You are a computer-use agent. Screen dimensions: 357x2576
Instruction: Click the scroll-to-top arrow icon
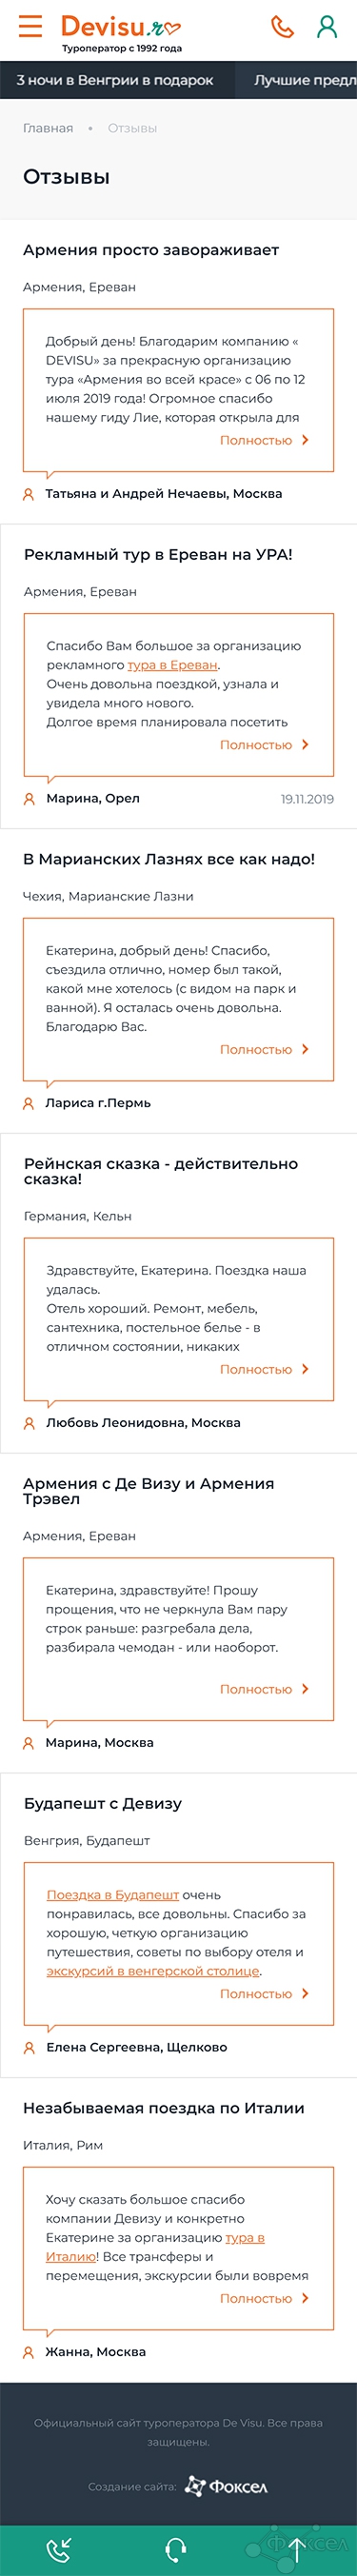pos(297,2550)
